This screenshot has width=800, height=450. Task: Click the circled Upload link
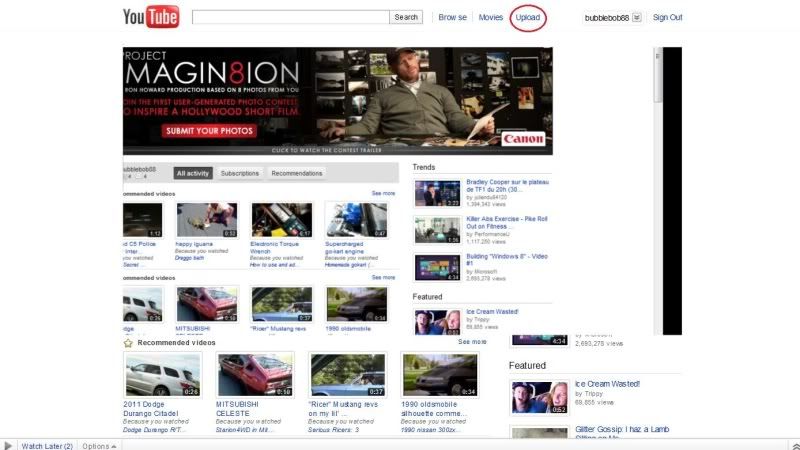point(528,17)
